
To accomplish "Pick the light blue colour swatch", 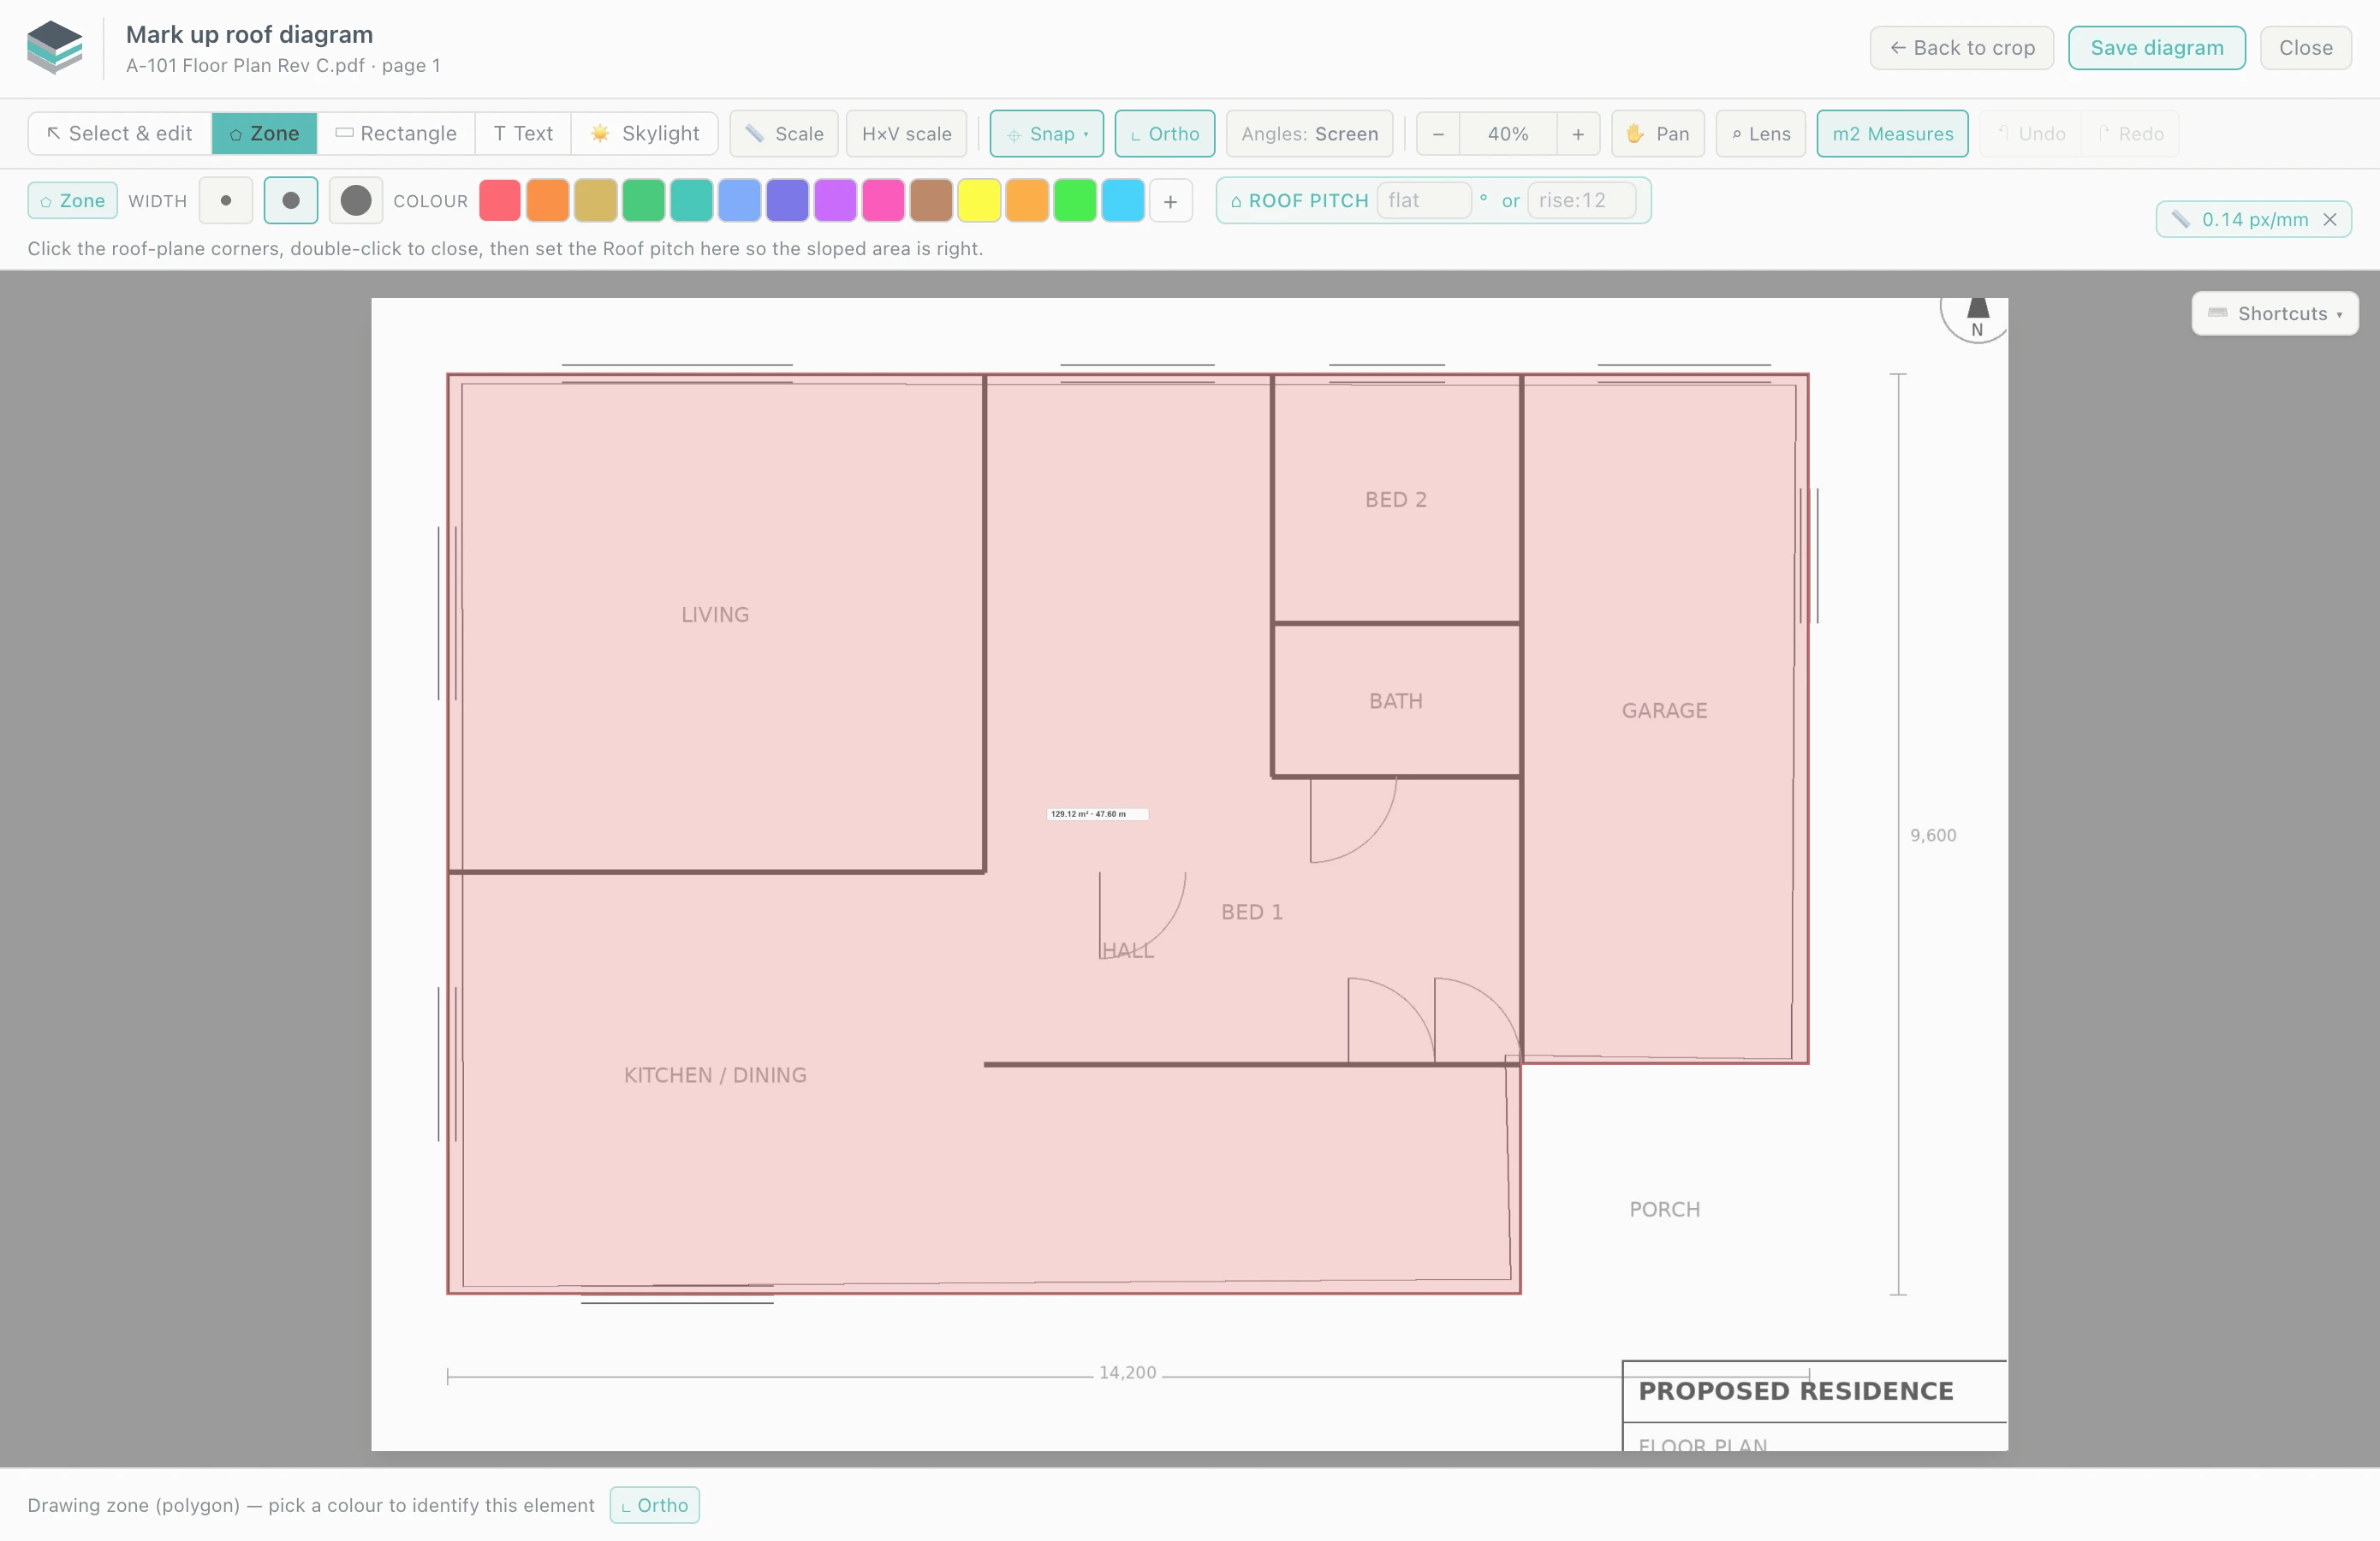I will tap(740, 200).
